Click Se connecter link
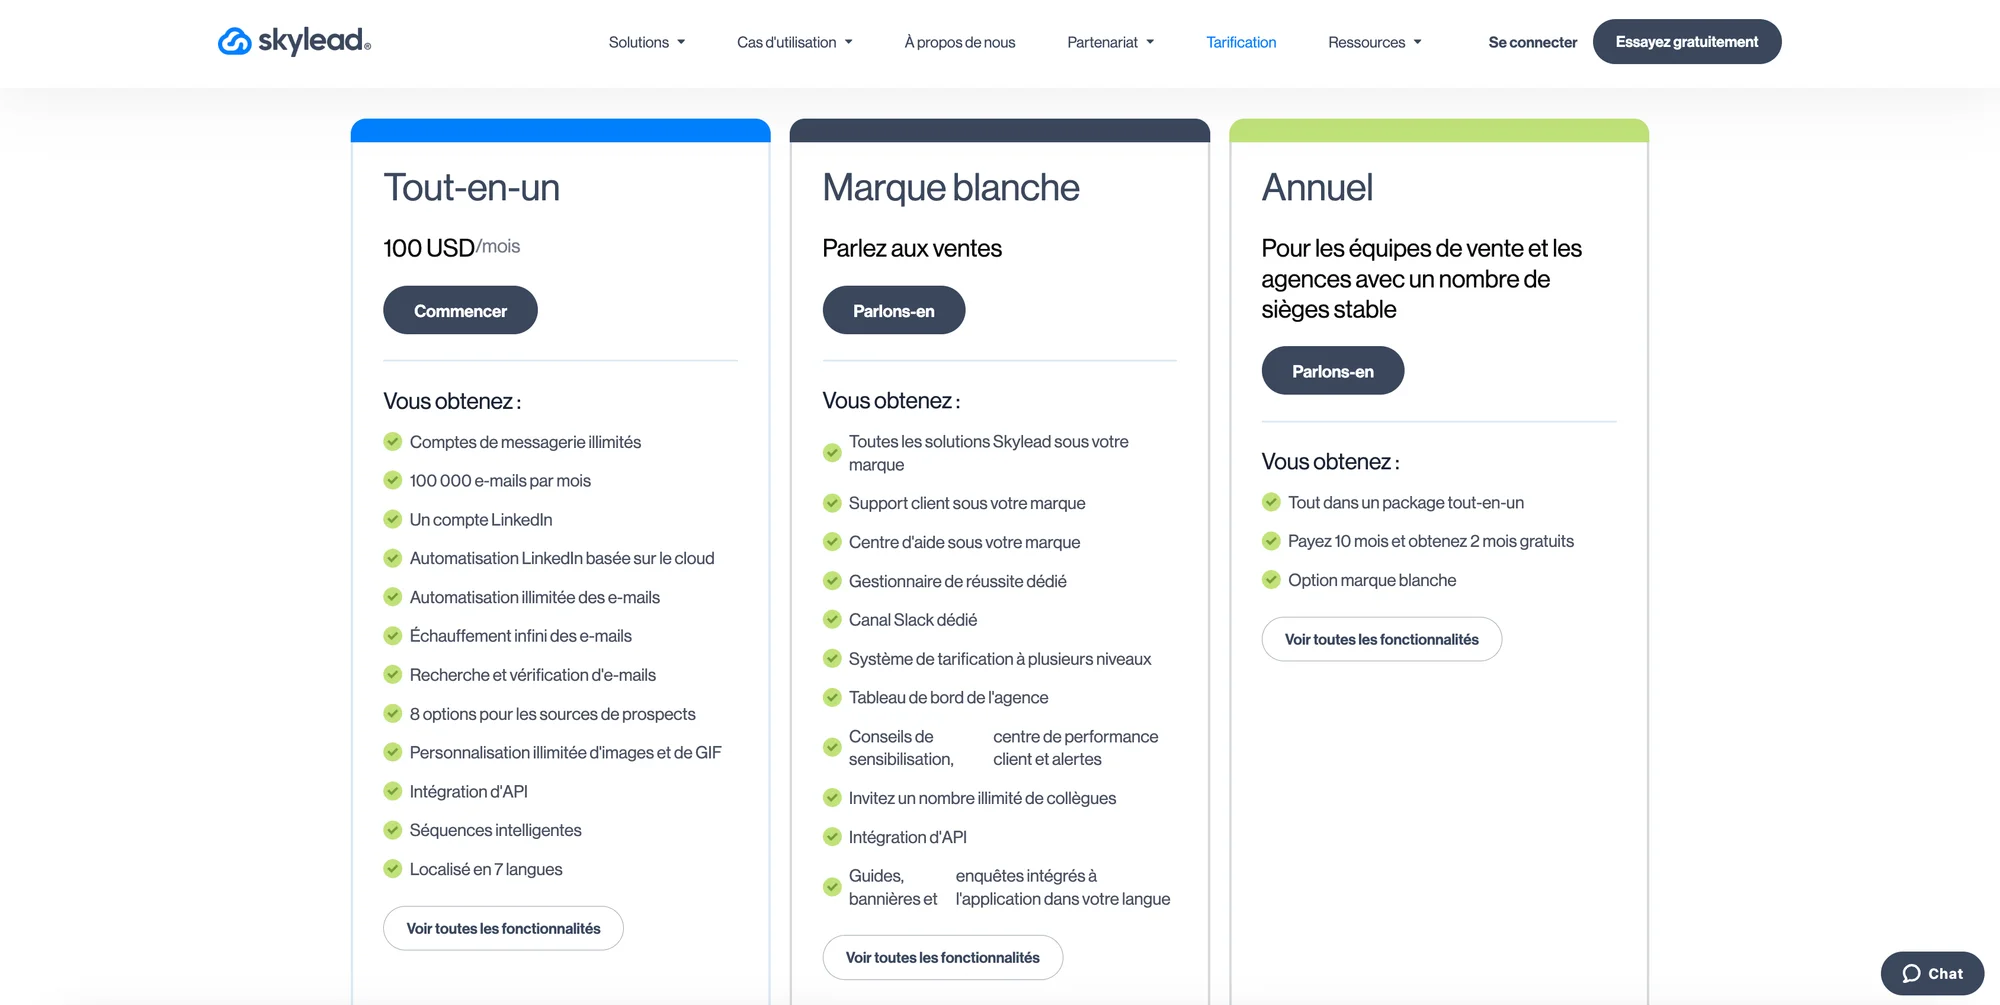Image resolution: width=2000 pixels, height=1005 pixels. pos(1532,42)
